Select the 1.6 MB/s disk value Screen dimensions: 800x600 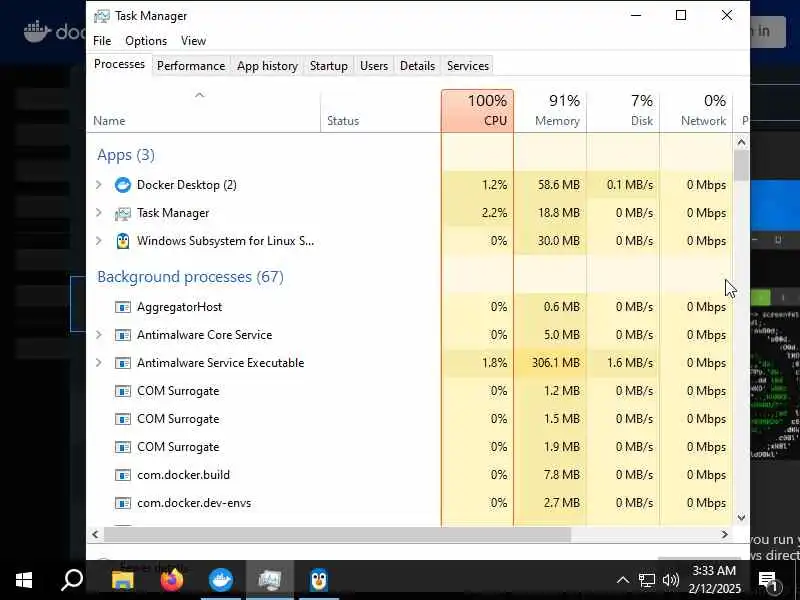pos(630,363)
